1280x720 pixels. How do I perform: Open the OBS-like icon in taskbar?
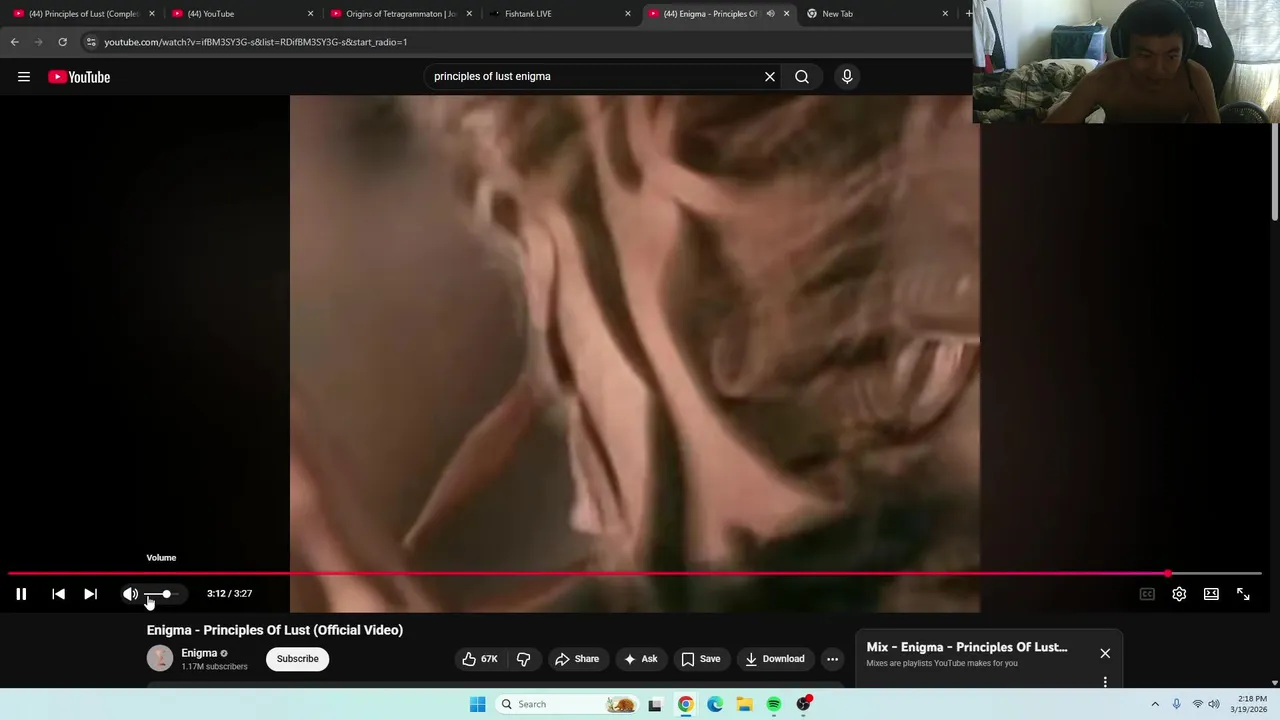pos(803,704)
